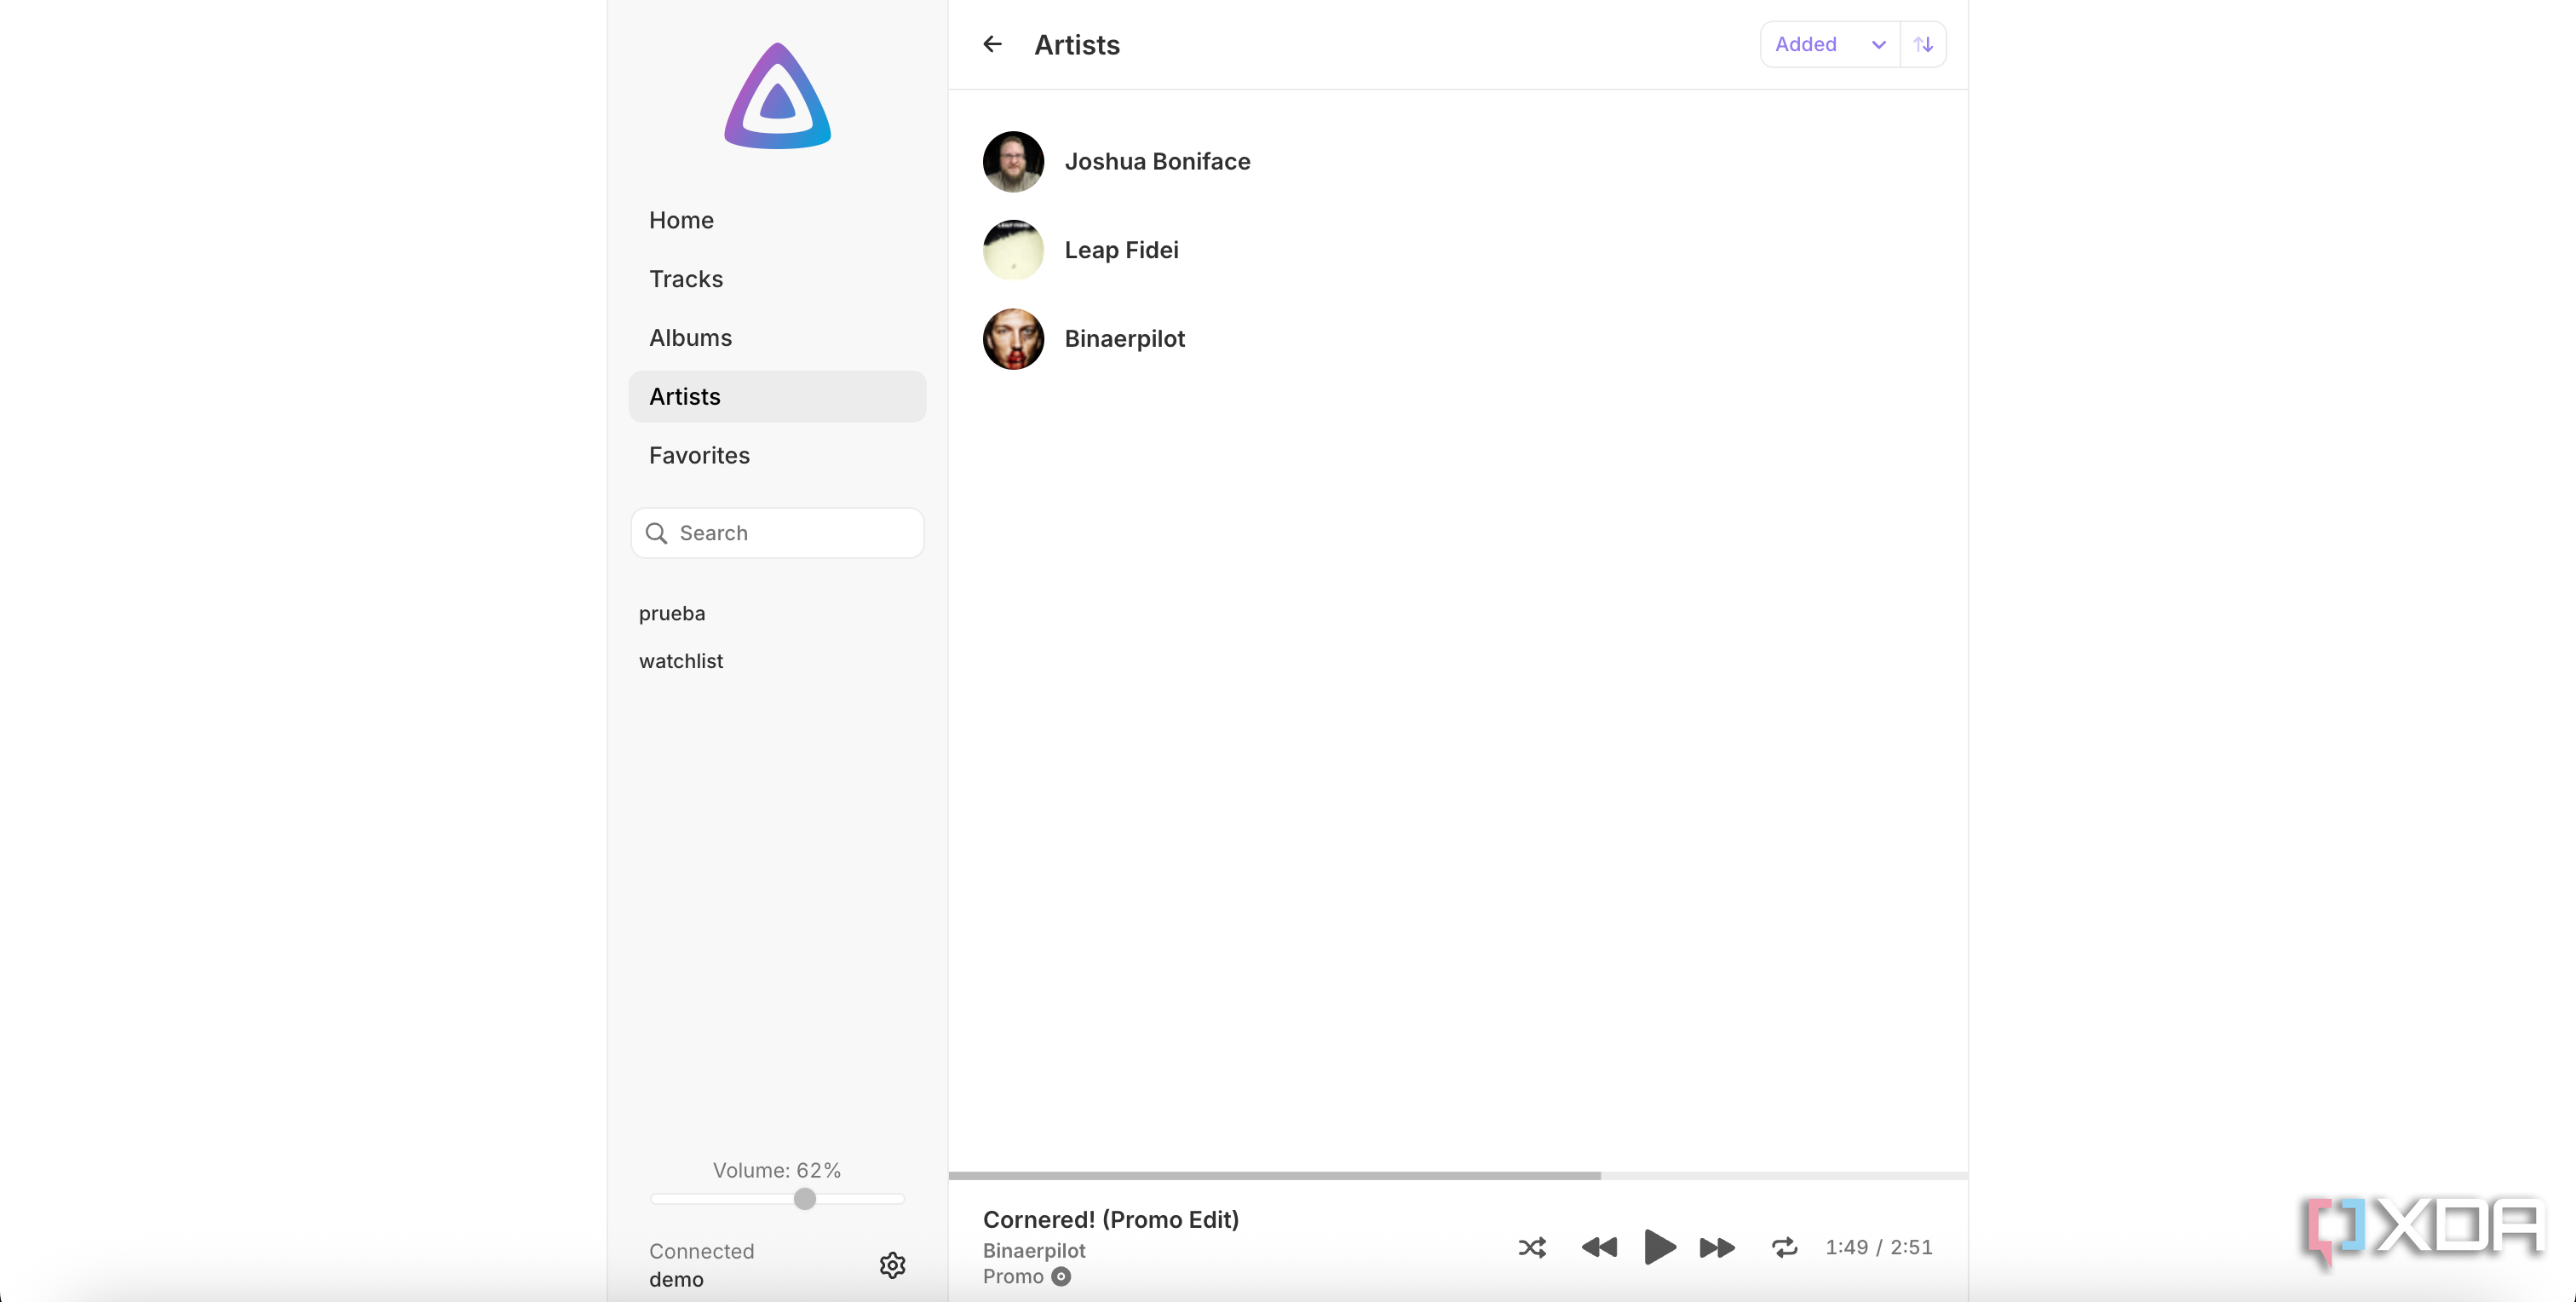
Task: Open Leap Fidei artist avatar
Action: [1013, 250]
